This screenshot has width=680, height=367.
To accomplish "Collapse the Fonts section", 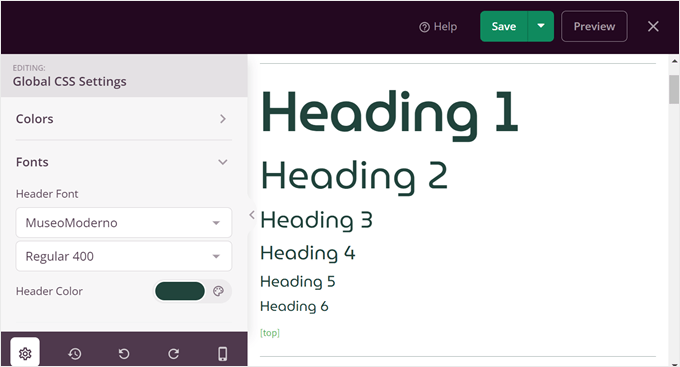I will click(x=124, y=162).
